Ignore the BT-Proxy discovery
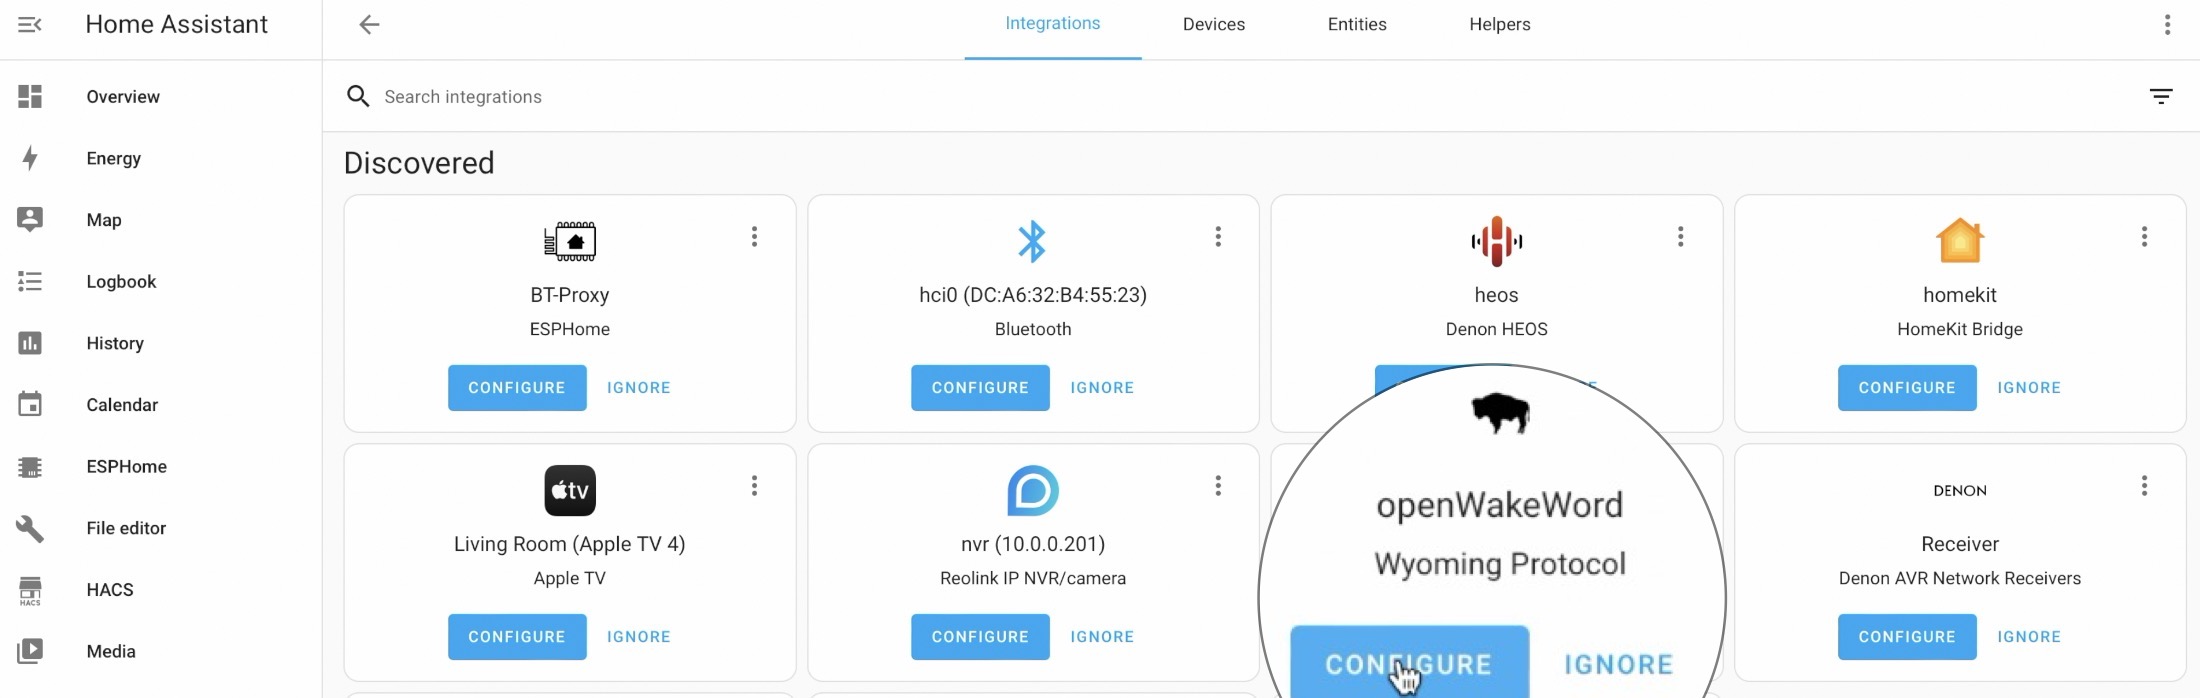 (x=639, y=388)
